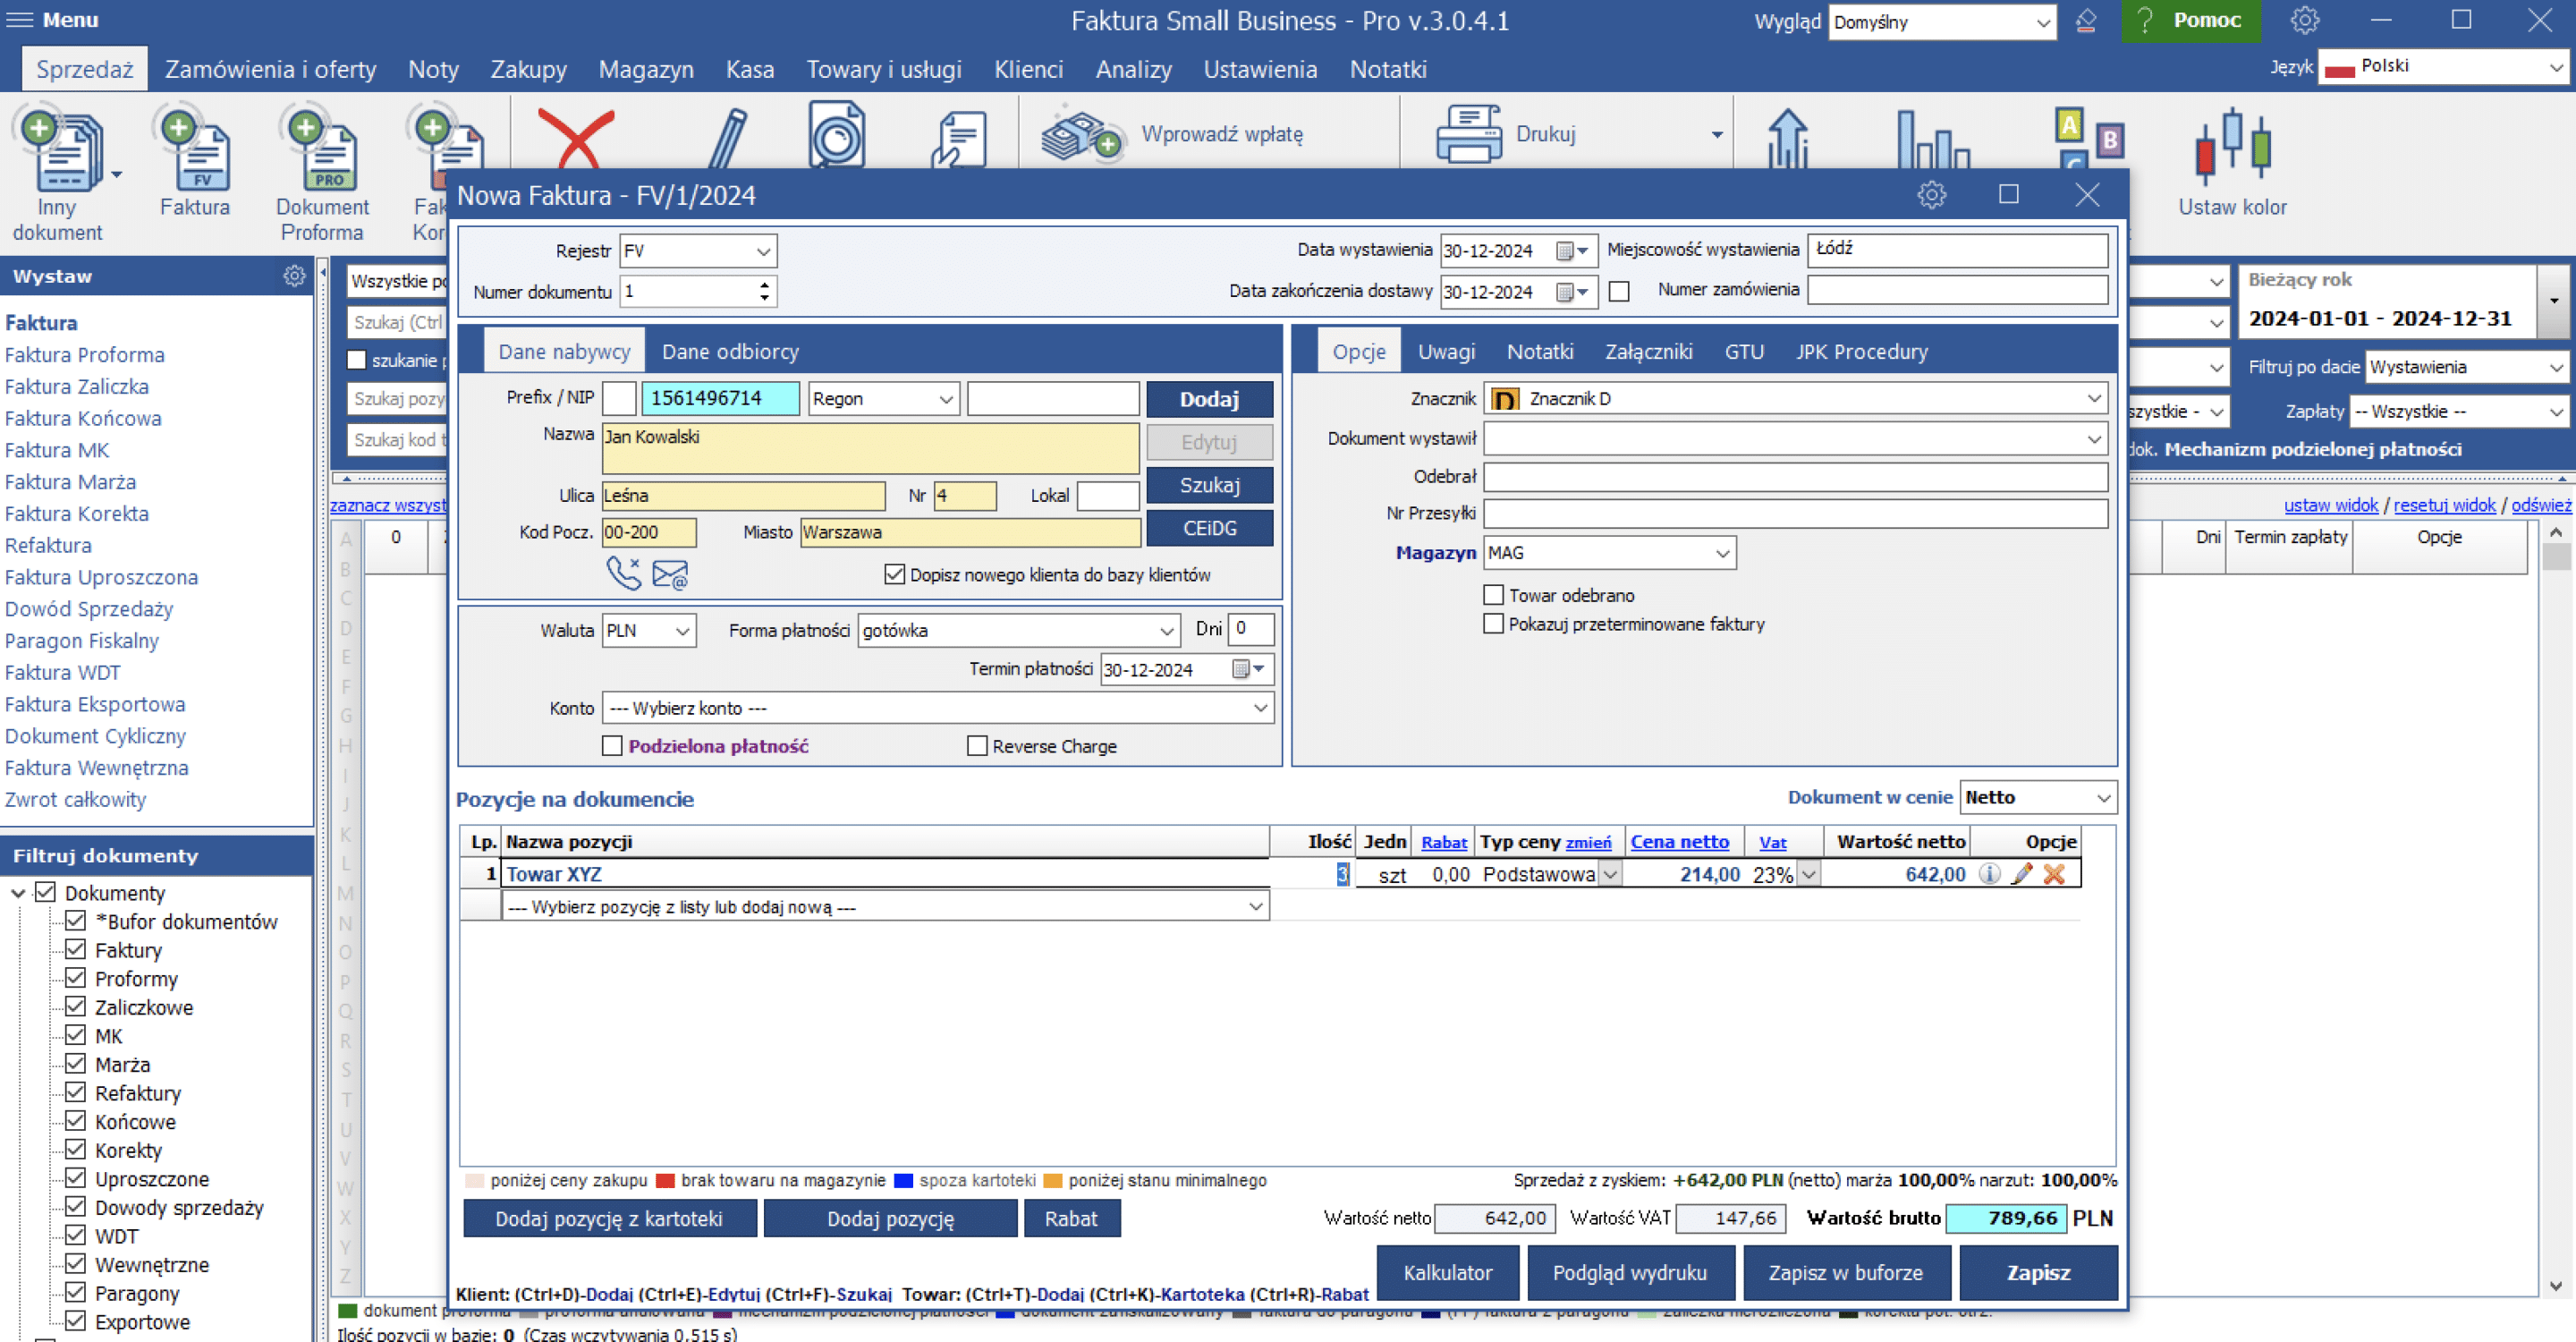The width and height of the screenshot is (2576, 1342).
Task: Click the Wystaw panel gear icon
Action: click(294, 276)
